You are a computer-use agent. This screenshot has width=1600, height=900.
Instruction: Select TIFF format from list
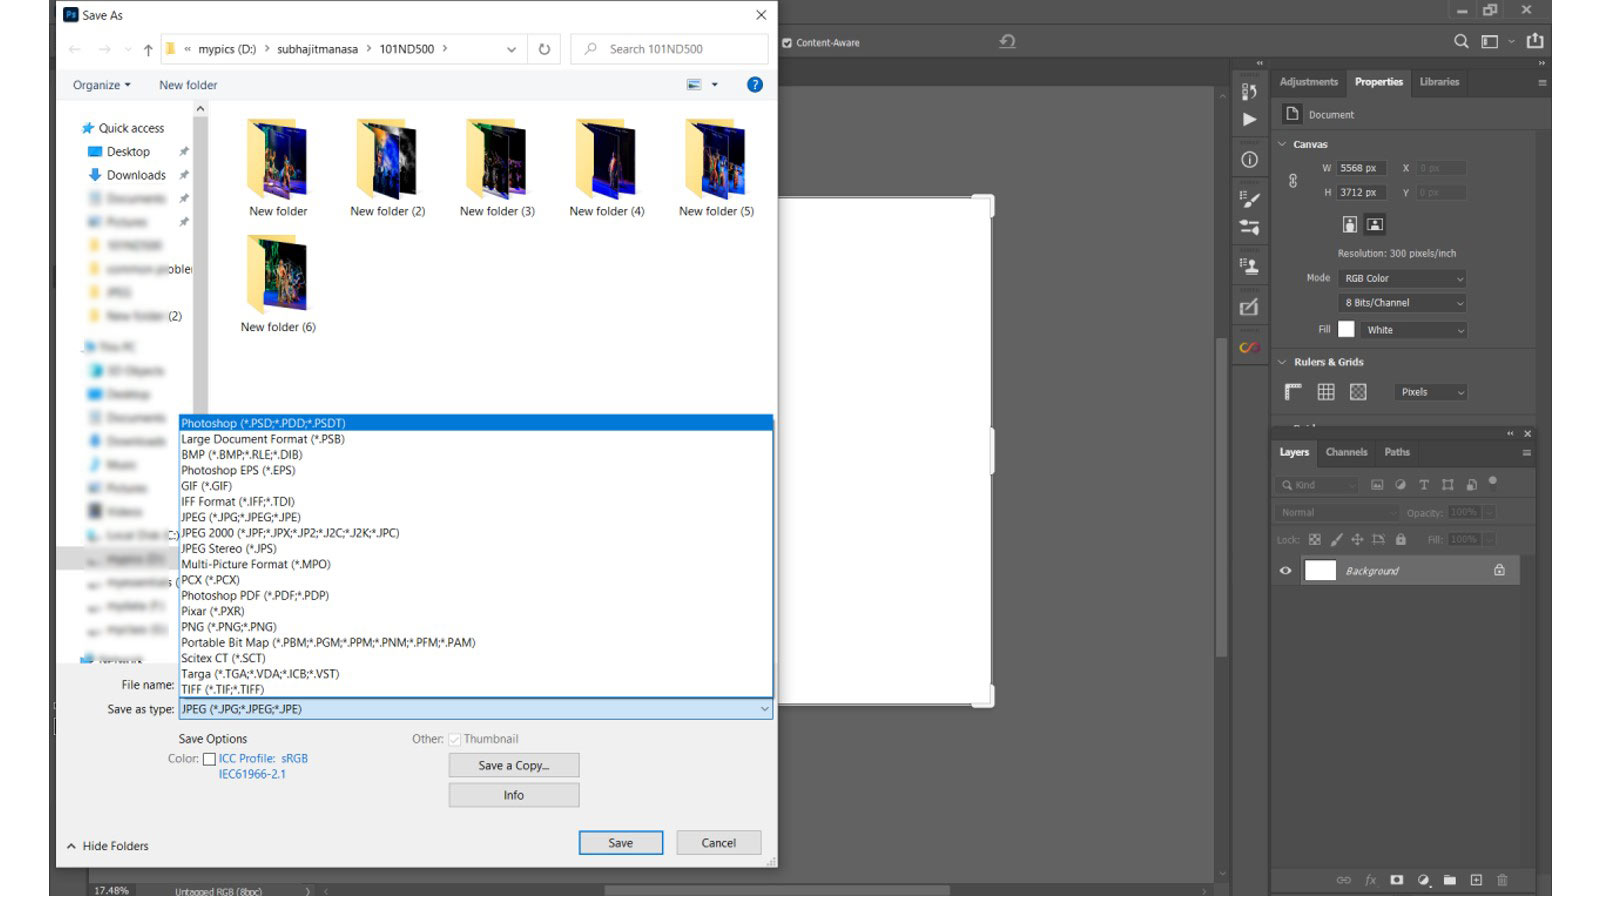coord(476,689)
